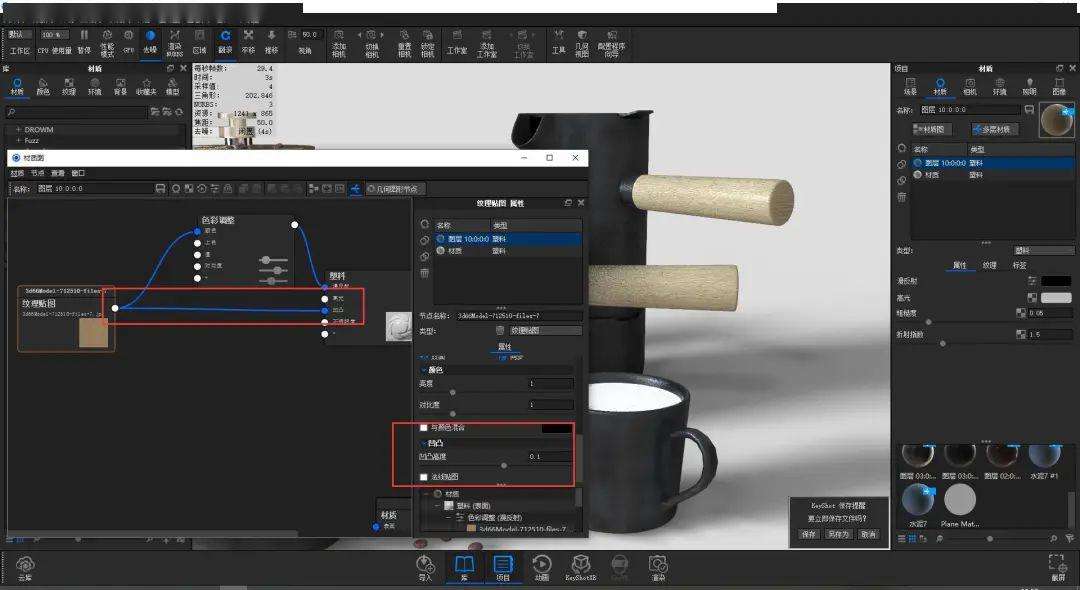Switch to Scene (场景) tab in Project panel

pyautogui.click(x=911, y=87)
